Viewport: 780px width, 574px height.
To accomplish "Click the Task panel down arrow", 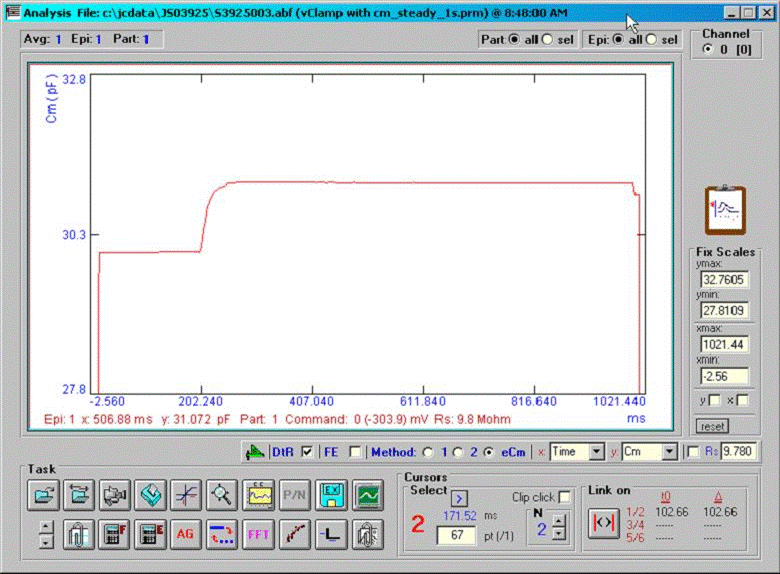I will (x=46, y=541).
